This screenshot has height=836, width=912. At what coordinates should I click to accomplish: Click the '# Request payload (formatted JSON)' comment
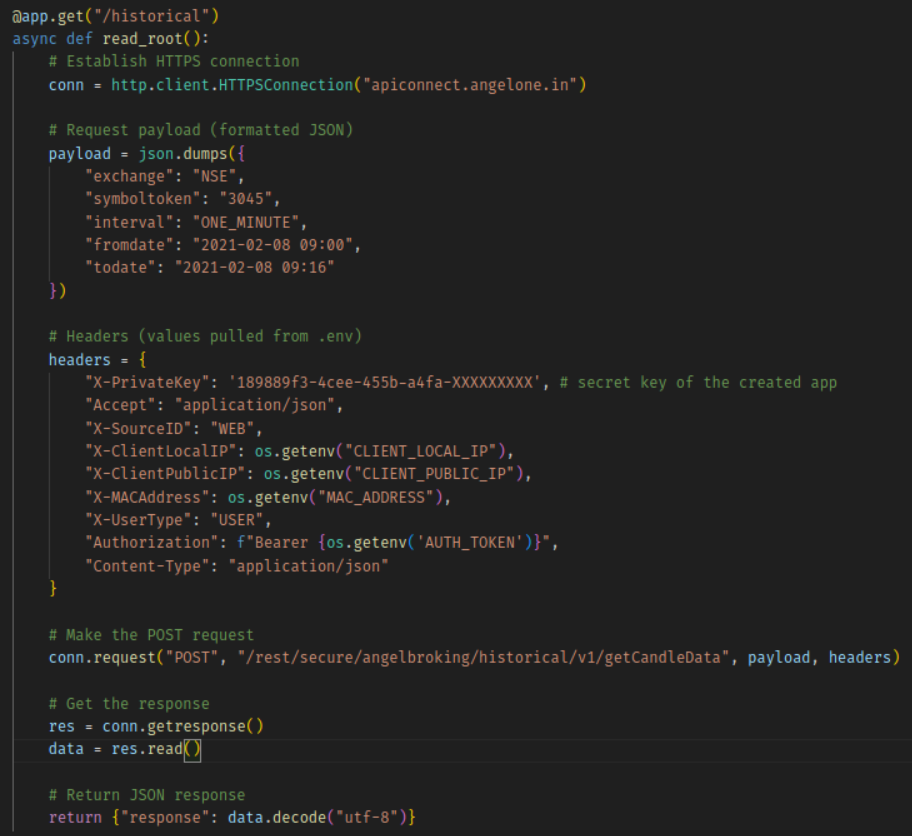click(201, 130)
